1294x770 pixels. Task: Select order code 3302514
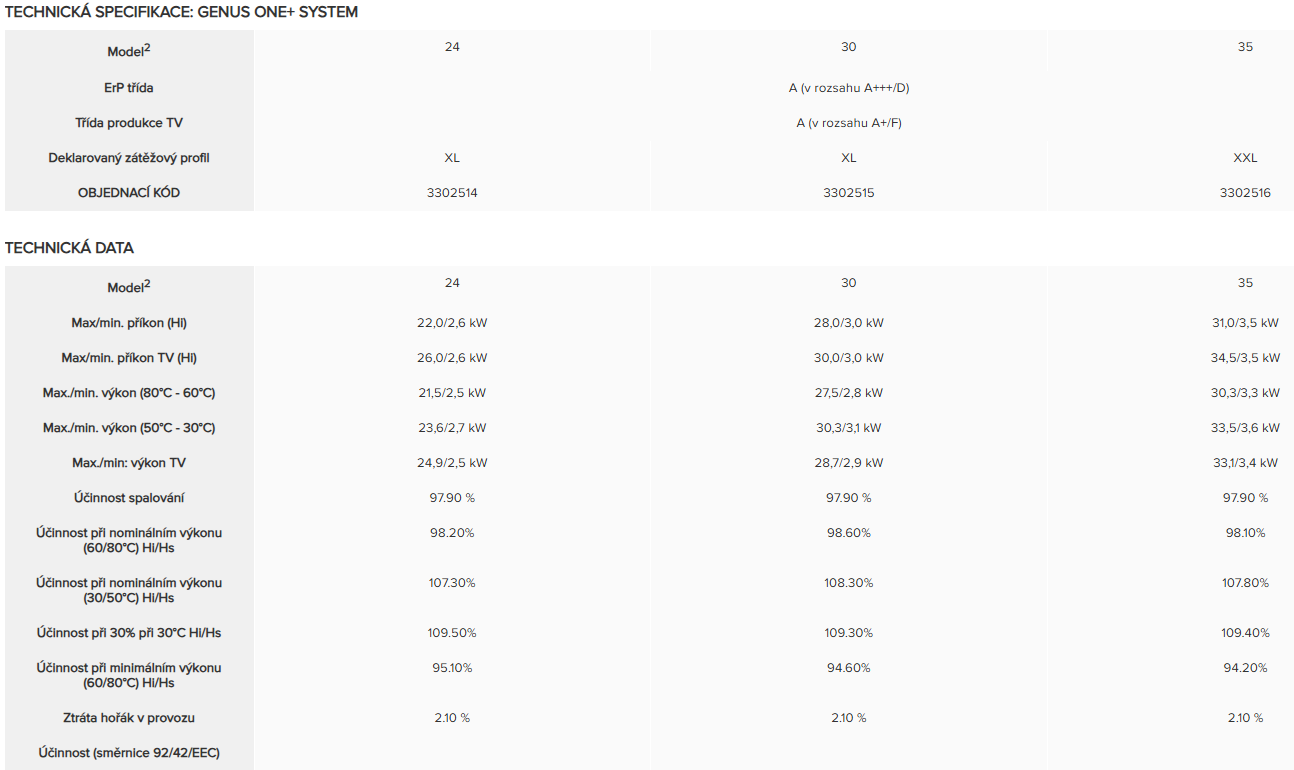(452, 193)
